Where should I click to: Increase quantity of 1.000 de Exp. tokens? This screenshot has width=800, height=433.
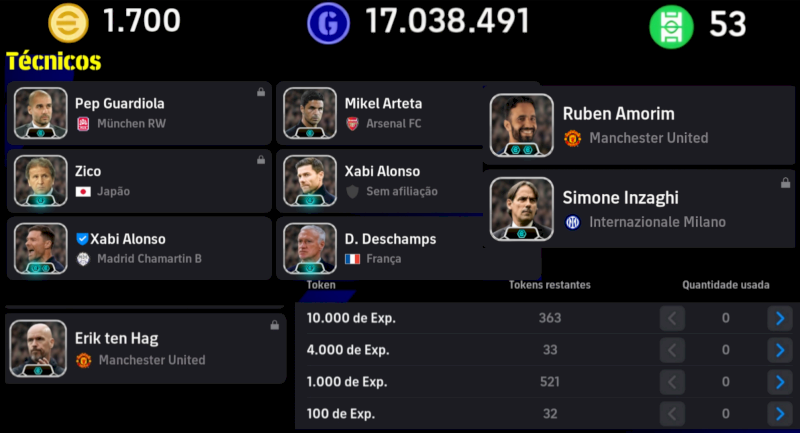click(x=779, y=382)
